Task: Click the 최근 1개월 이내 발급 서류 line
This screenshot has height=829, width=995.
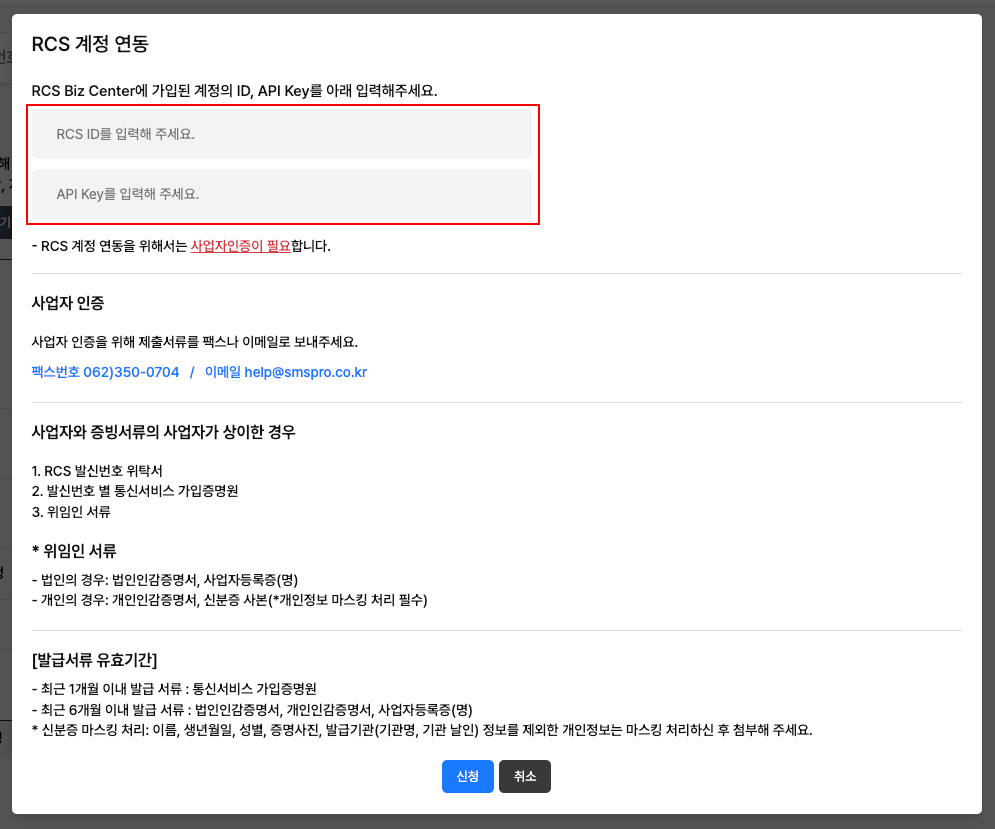Action: pos(174,689)
